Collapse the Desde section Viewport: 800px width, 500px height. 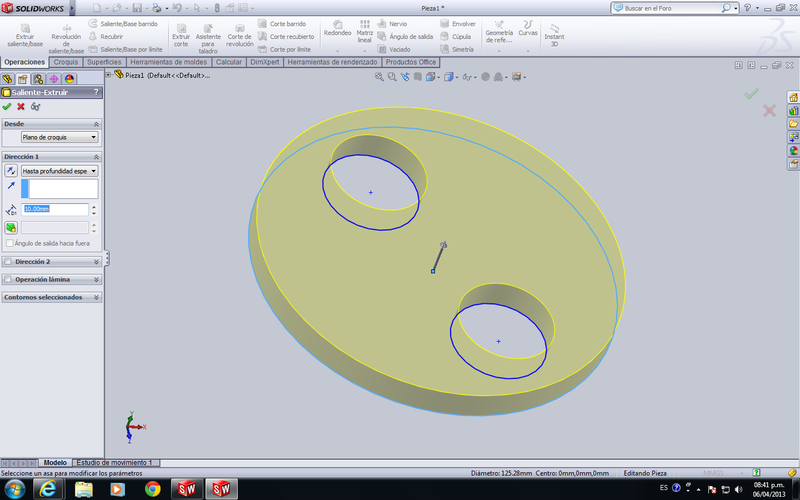(x=96, y=124)
